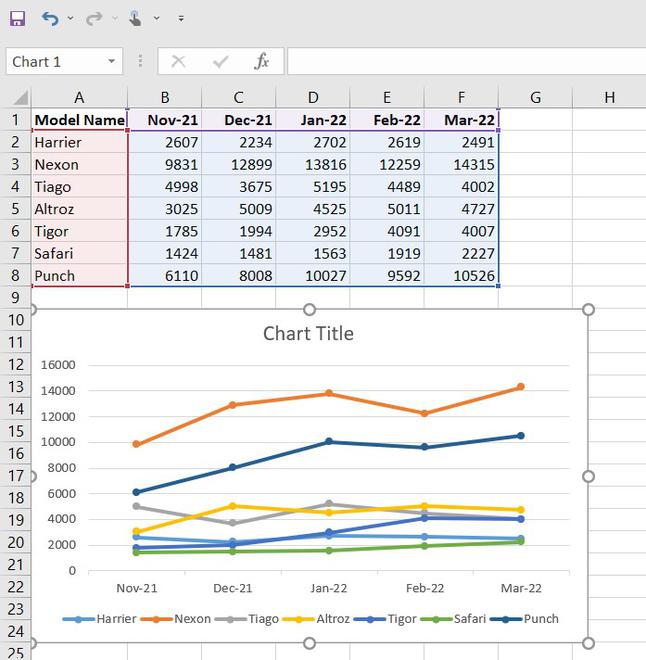Toggle Touch/Mouse mode icon
Screen dimensions: 646x660
point(135,18)
